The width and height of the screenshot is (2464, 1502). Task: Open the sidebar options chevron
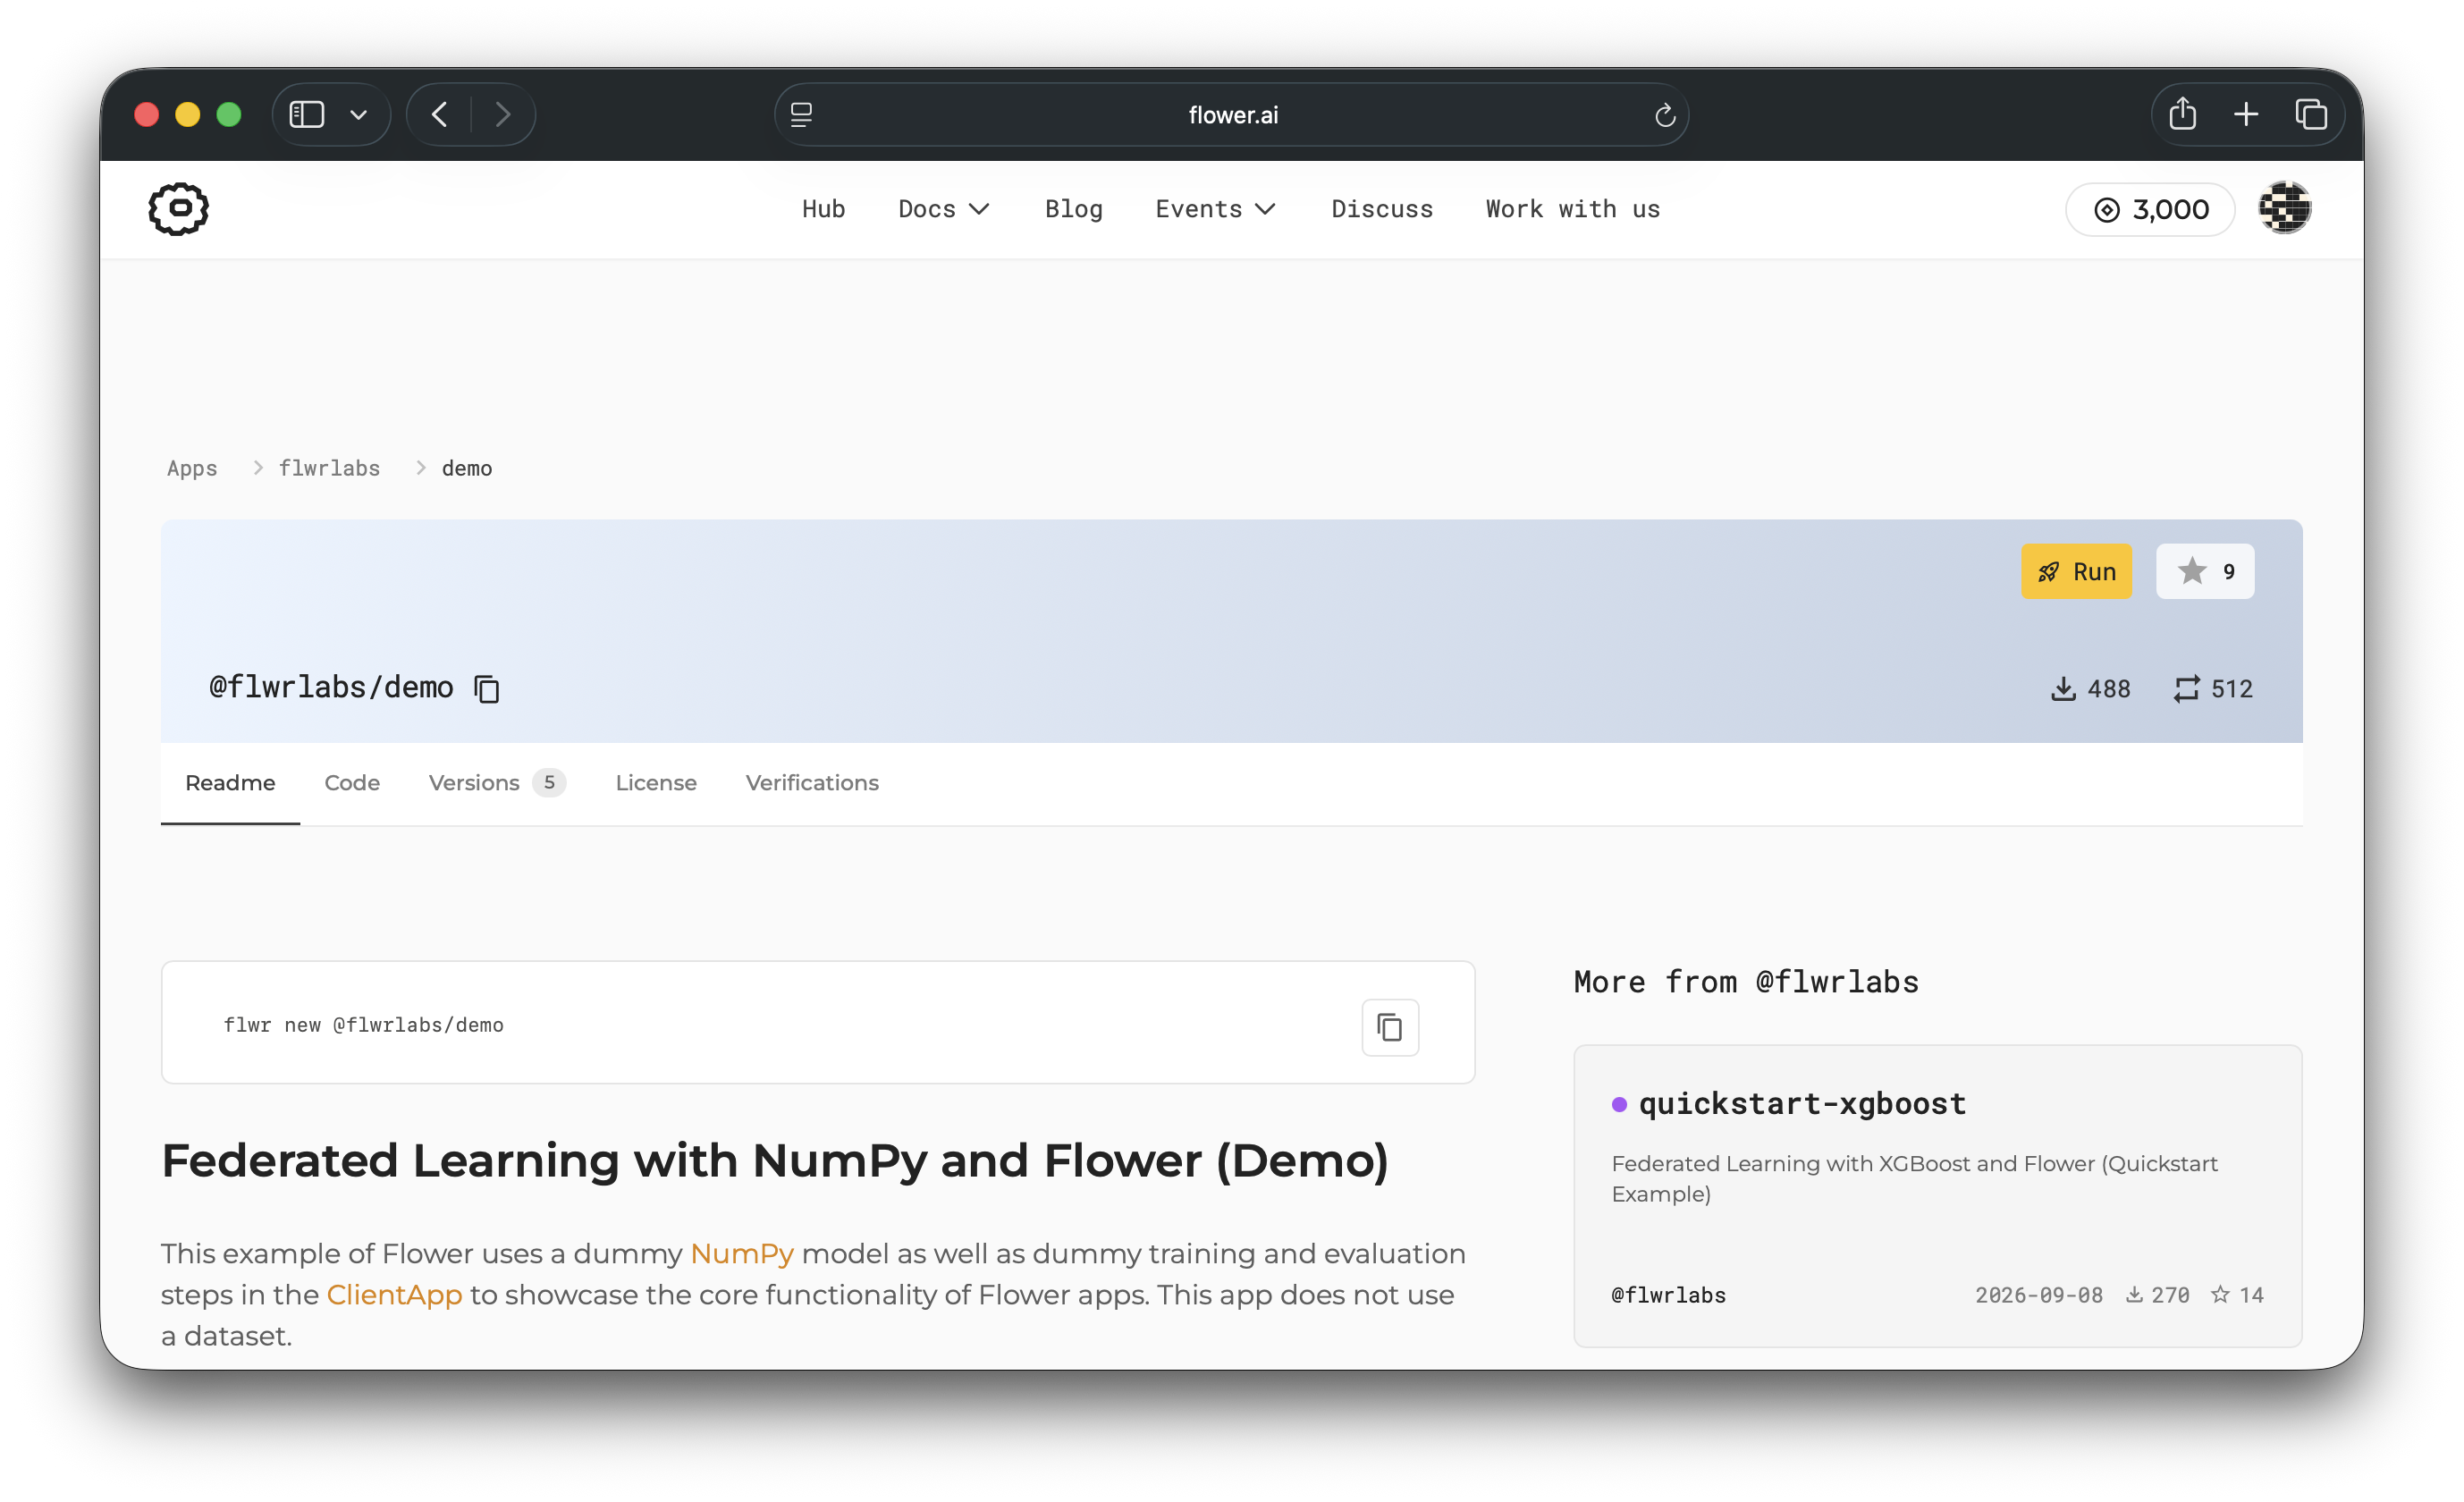tap(359, 115)
